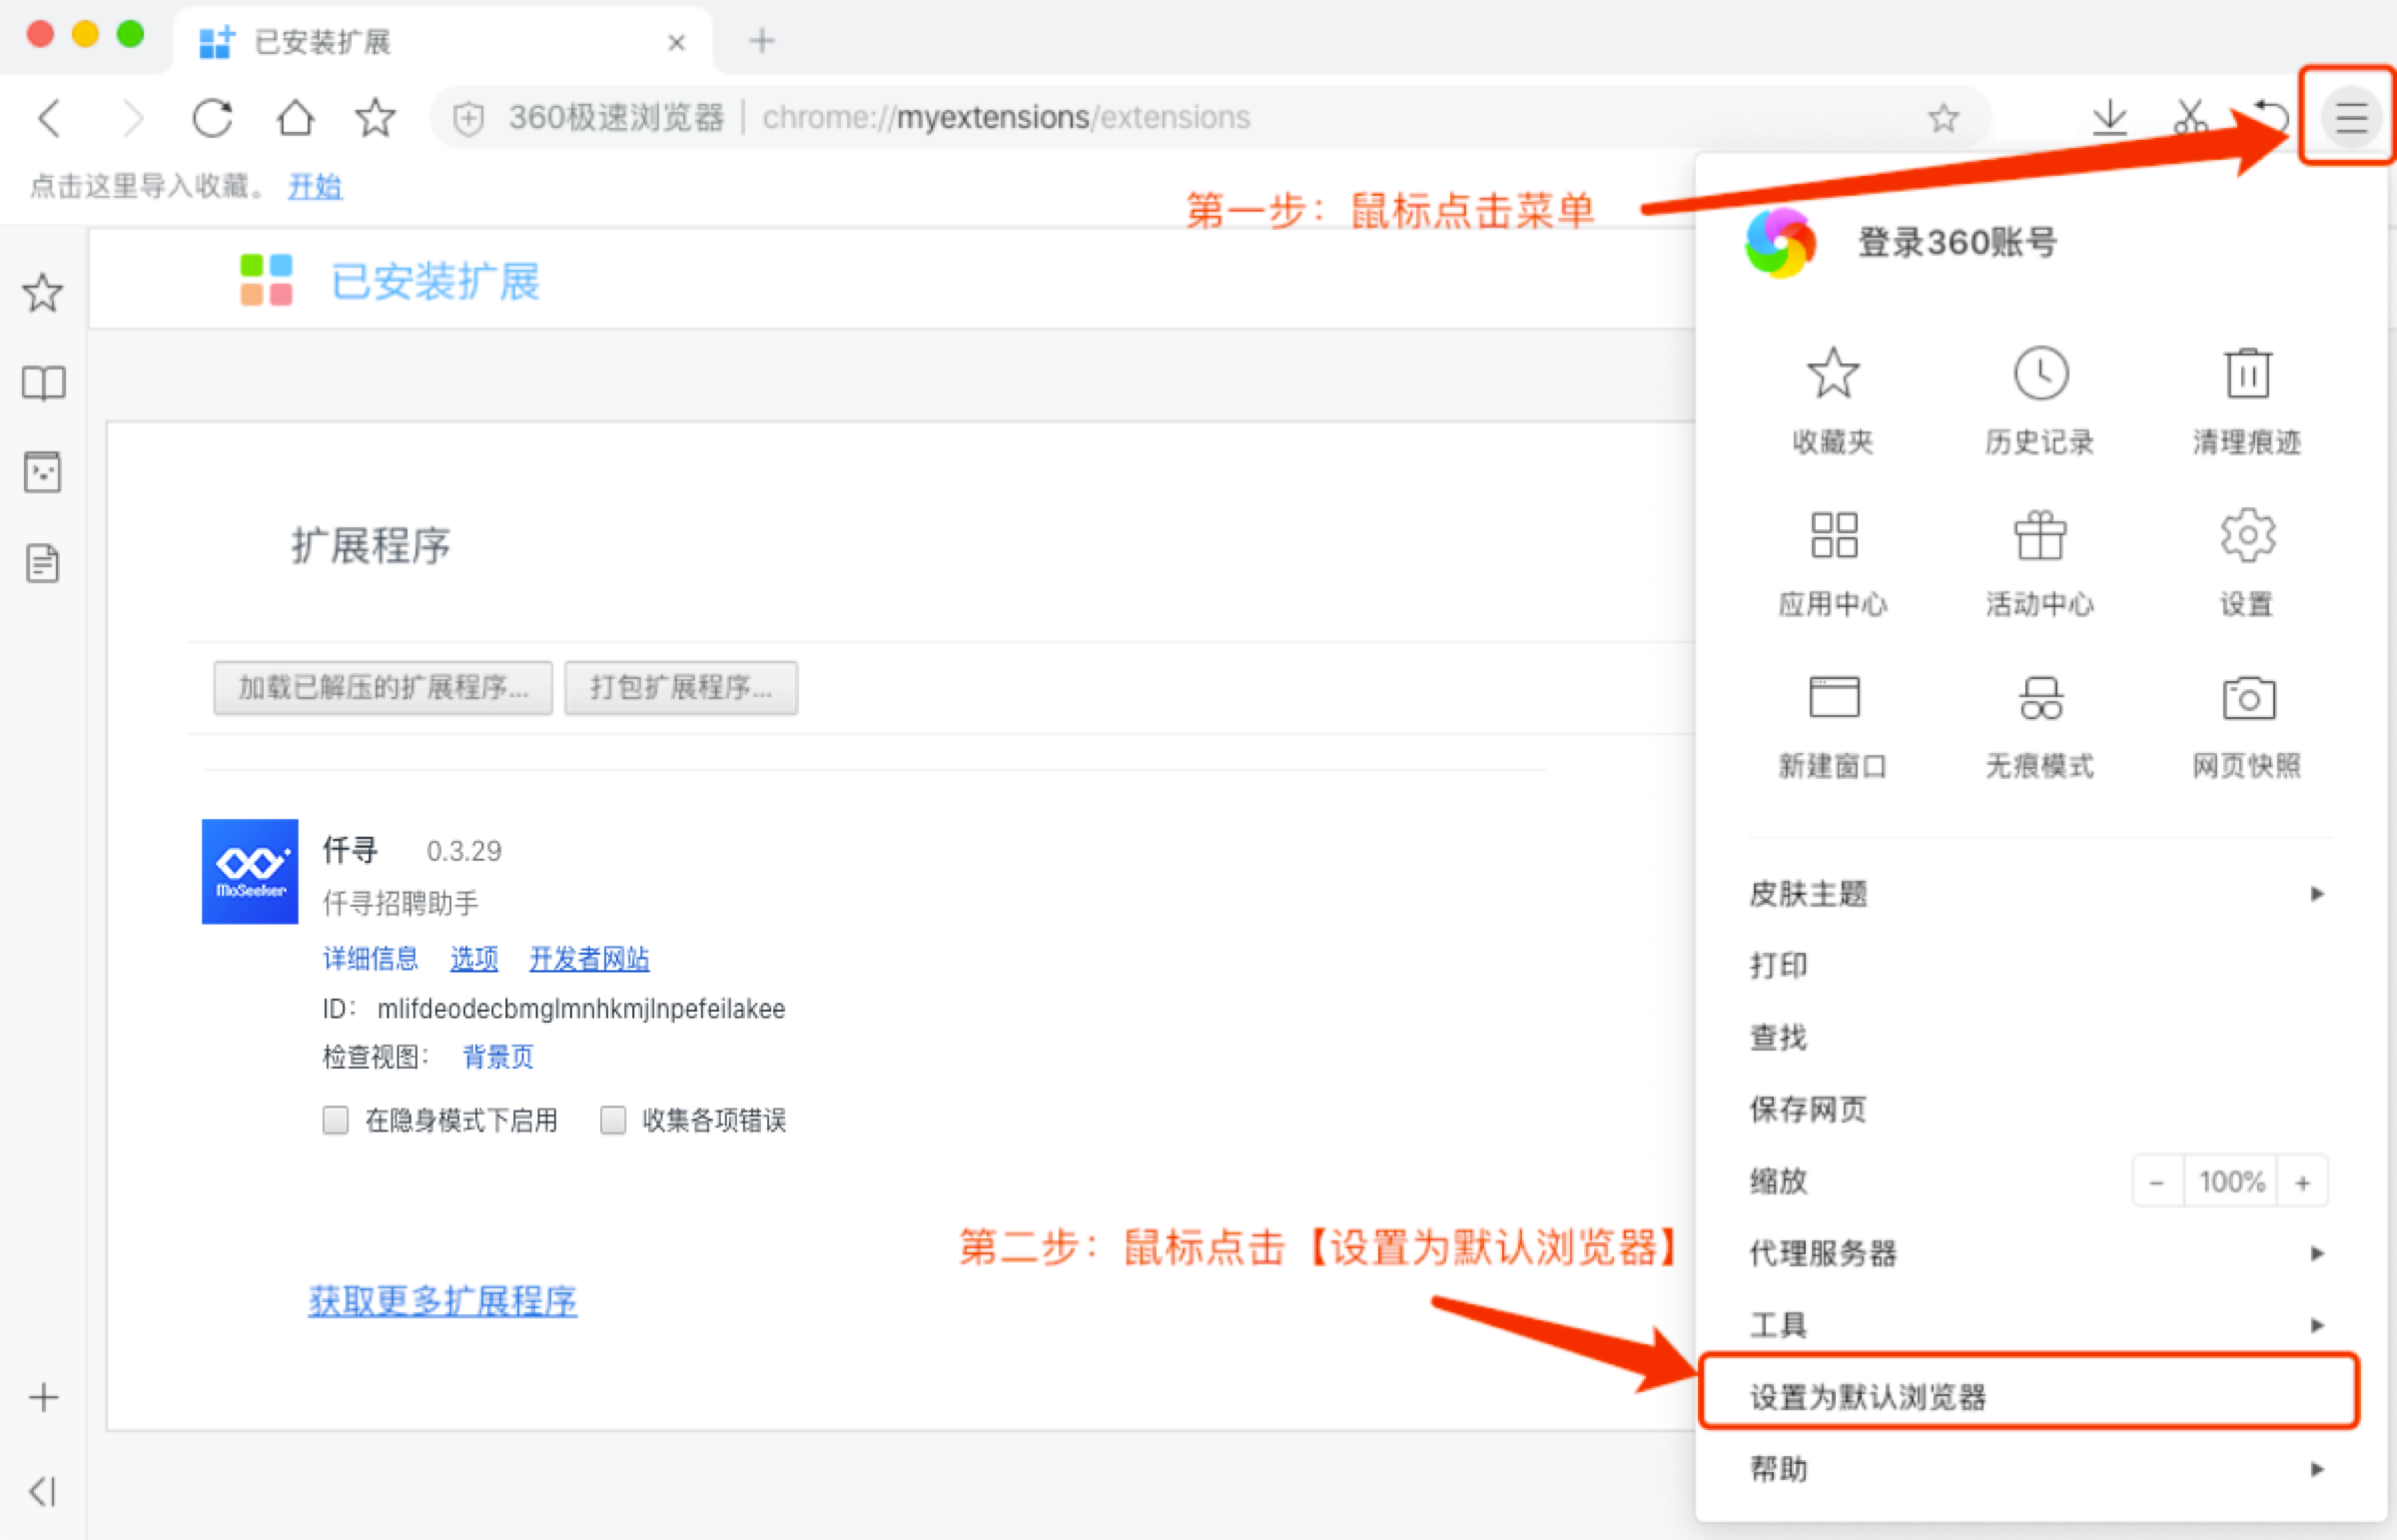2397x1540 pixels.
Task: Decrease zoom with minus button
Action: pyautogui.click(x=2156, y=1182)
